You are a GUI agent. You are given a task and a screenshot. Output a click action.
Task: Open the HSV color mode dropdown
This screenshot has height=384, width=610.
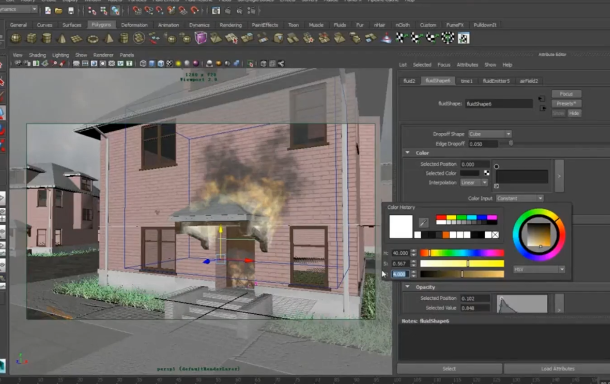[539, 269]
